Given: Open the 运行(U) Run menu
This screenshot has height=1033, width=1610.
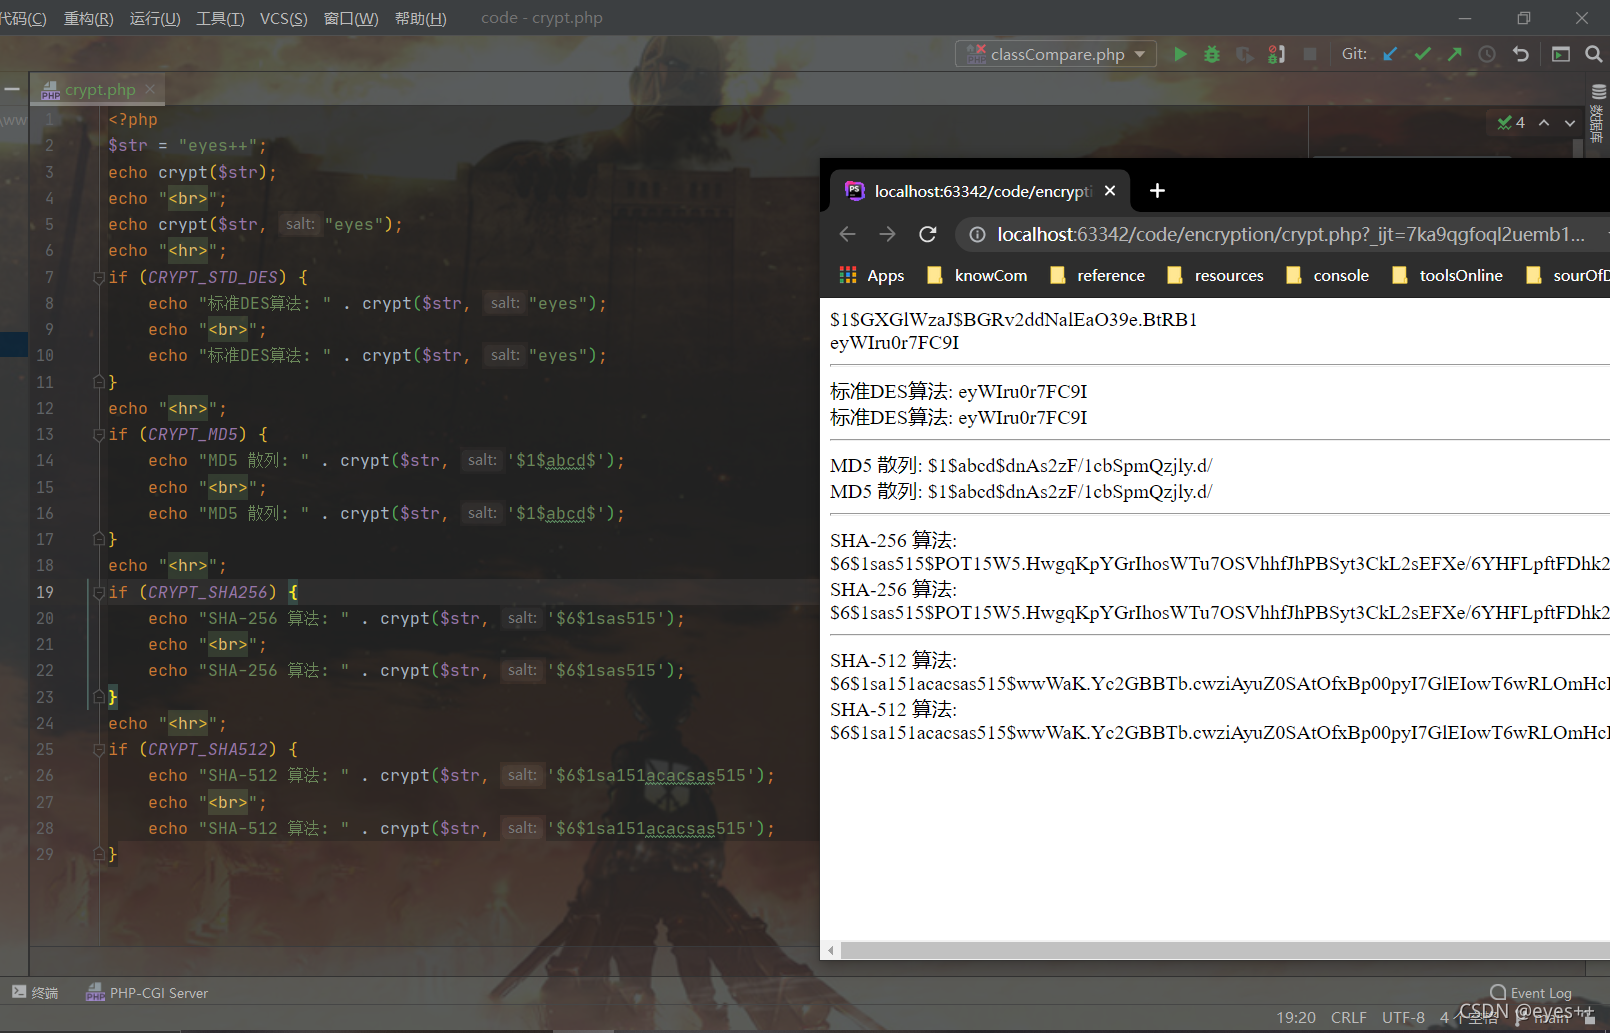Looking at the screenshot, I should point(155,18).
